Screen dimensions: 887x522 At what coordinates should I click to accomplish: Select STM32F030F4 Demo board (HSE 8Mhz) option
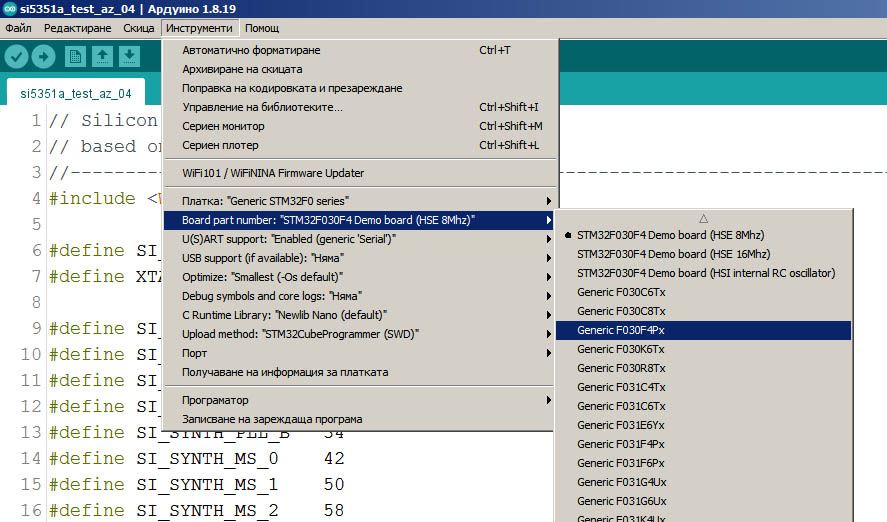(x=670, y=235)
